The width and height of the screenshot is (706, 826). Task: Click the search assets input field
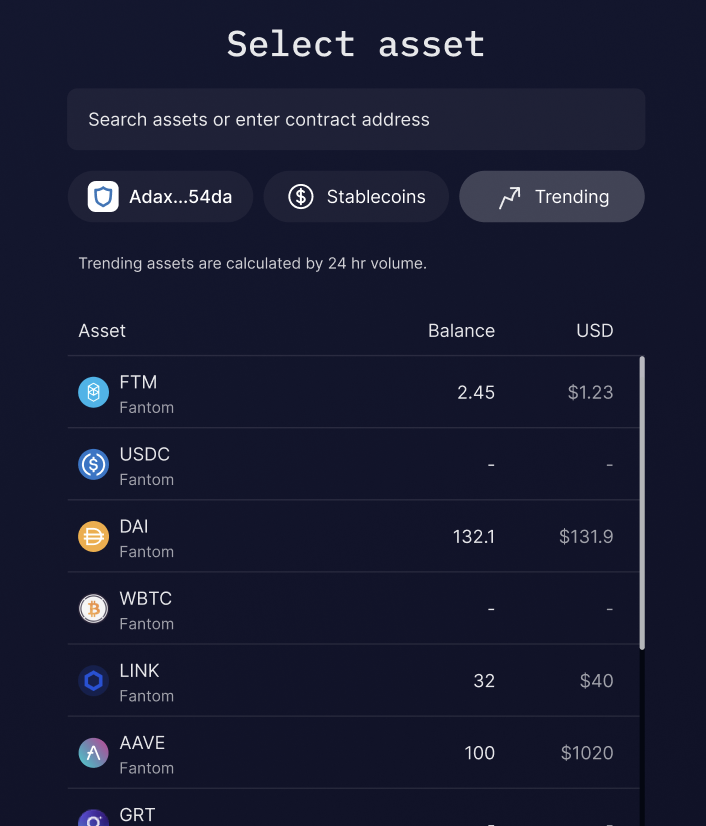point(356,119)
